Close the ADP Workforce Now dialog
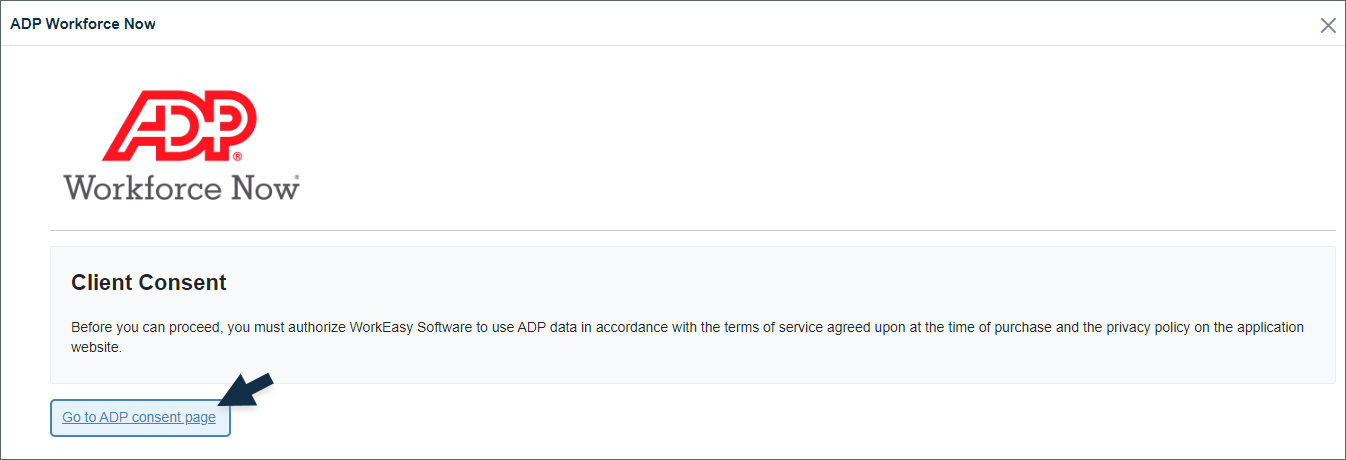Screen dimensions: 1346x460 pos(1328,25)
